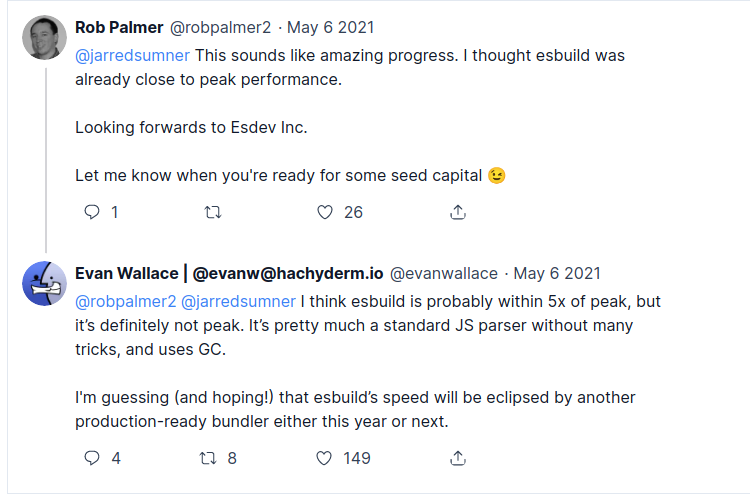Open Rob Palmer's tweet date May 6 2021
Viewport: 750px width, 494px height.
coord(327,27)
